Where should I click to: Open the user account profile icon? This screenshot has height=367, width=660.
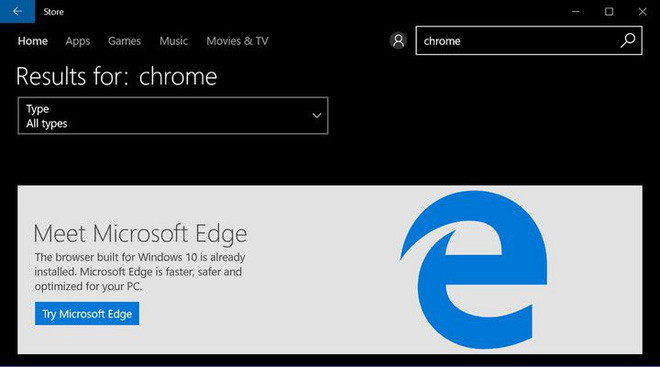coord(398,41)
